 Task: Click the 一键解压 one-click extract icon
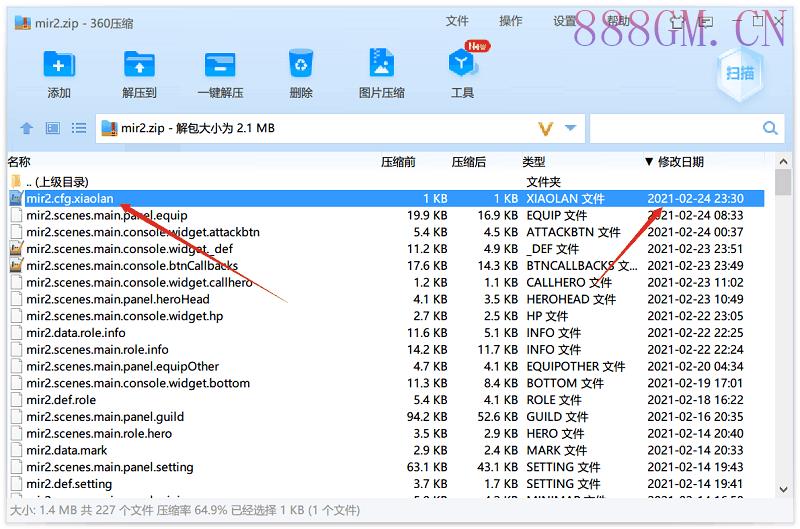tap(220, 65)
